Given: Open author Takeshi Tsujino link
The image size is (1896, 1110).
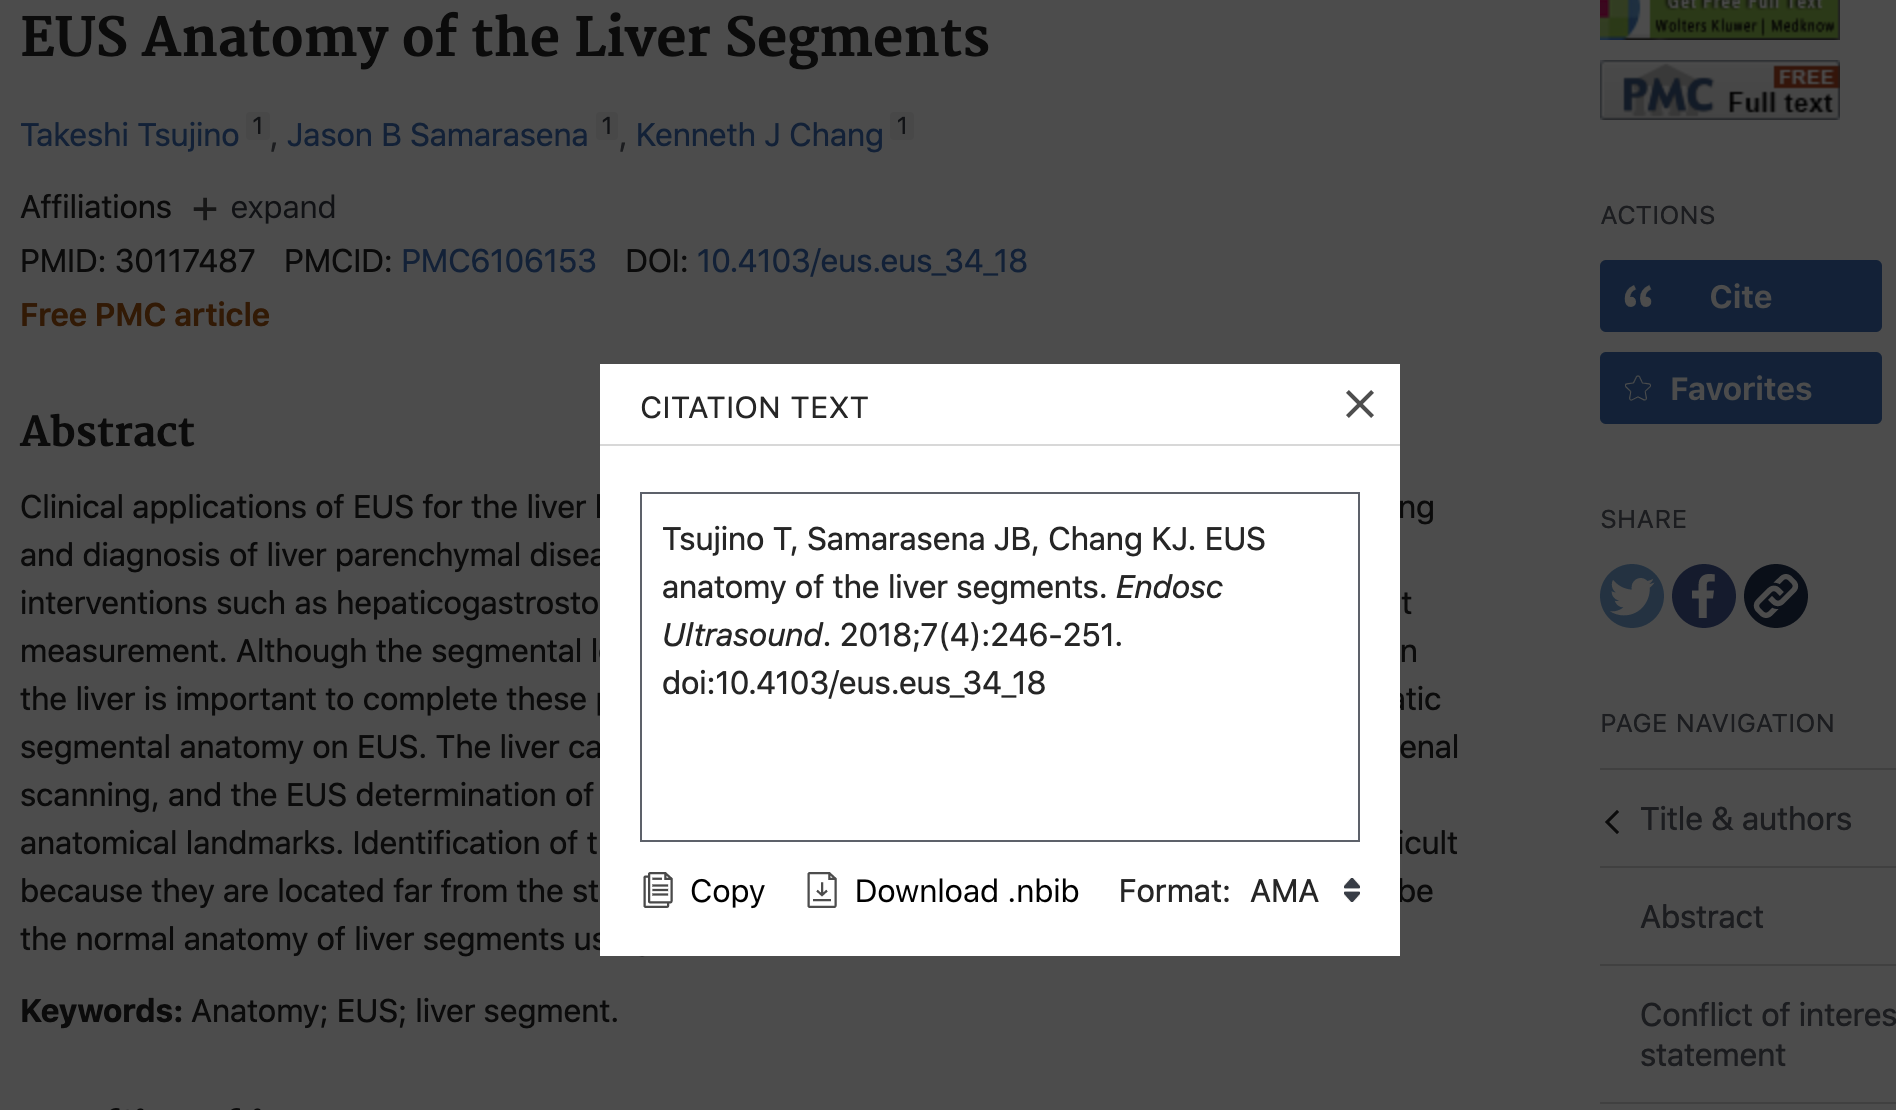Looking at the screenshot, I should tap(130, 135).
